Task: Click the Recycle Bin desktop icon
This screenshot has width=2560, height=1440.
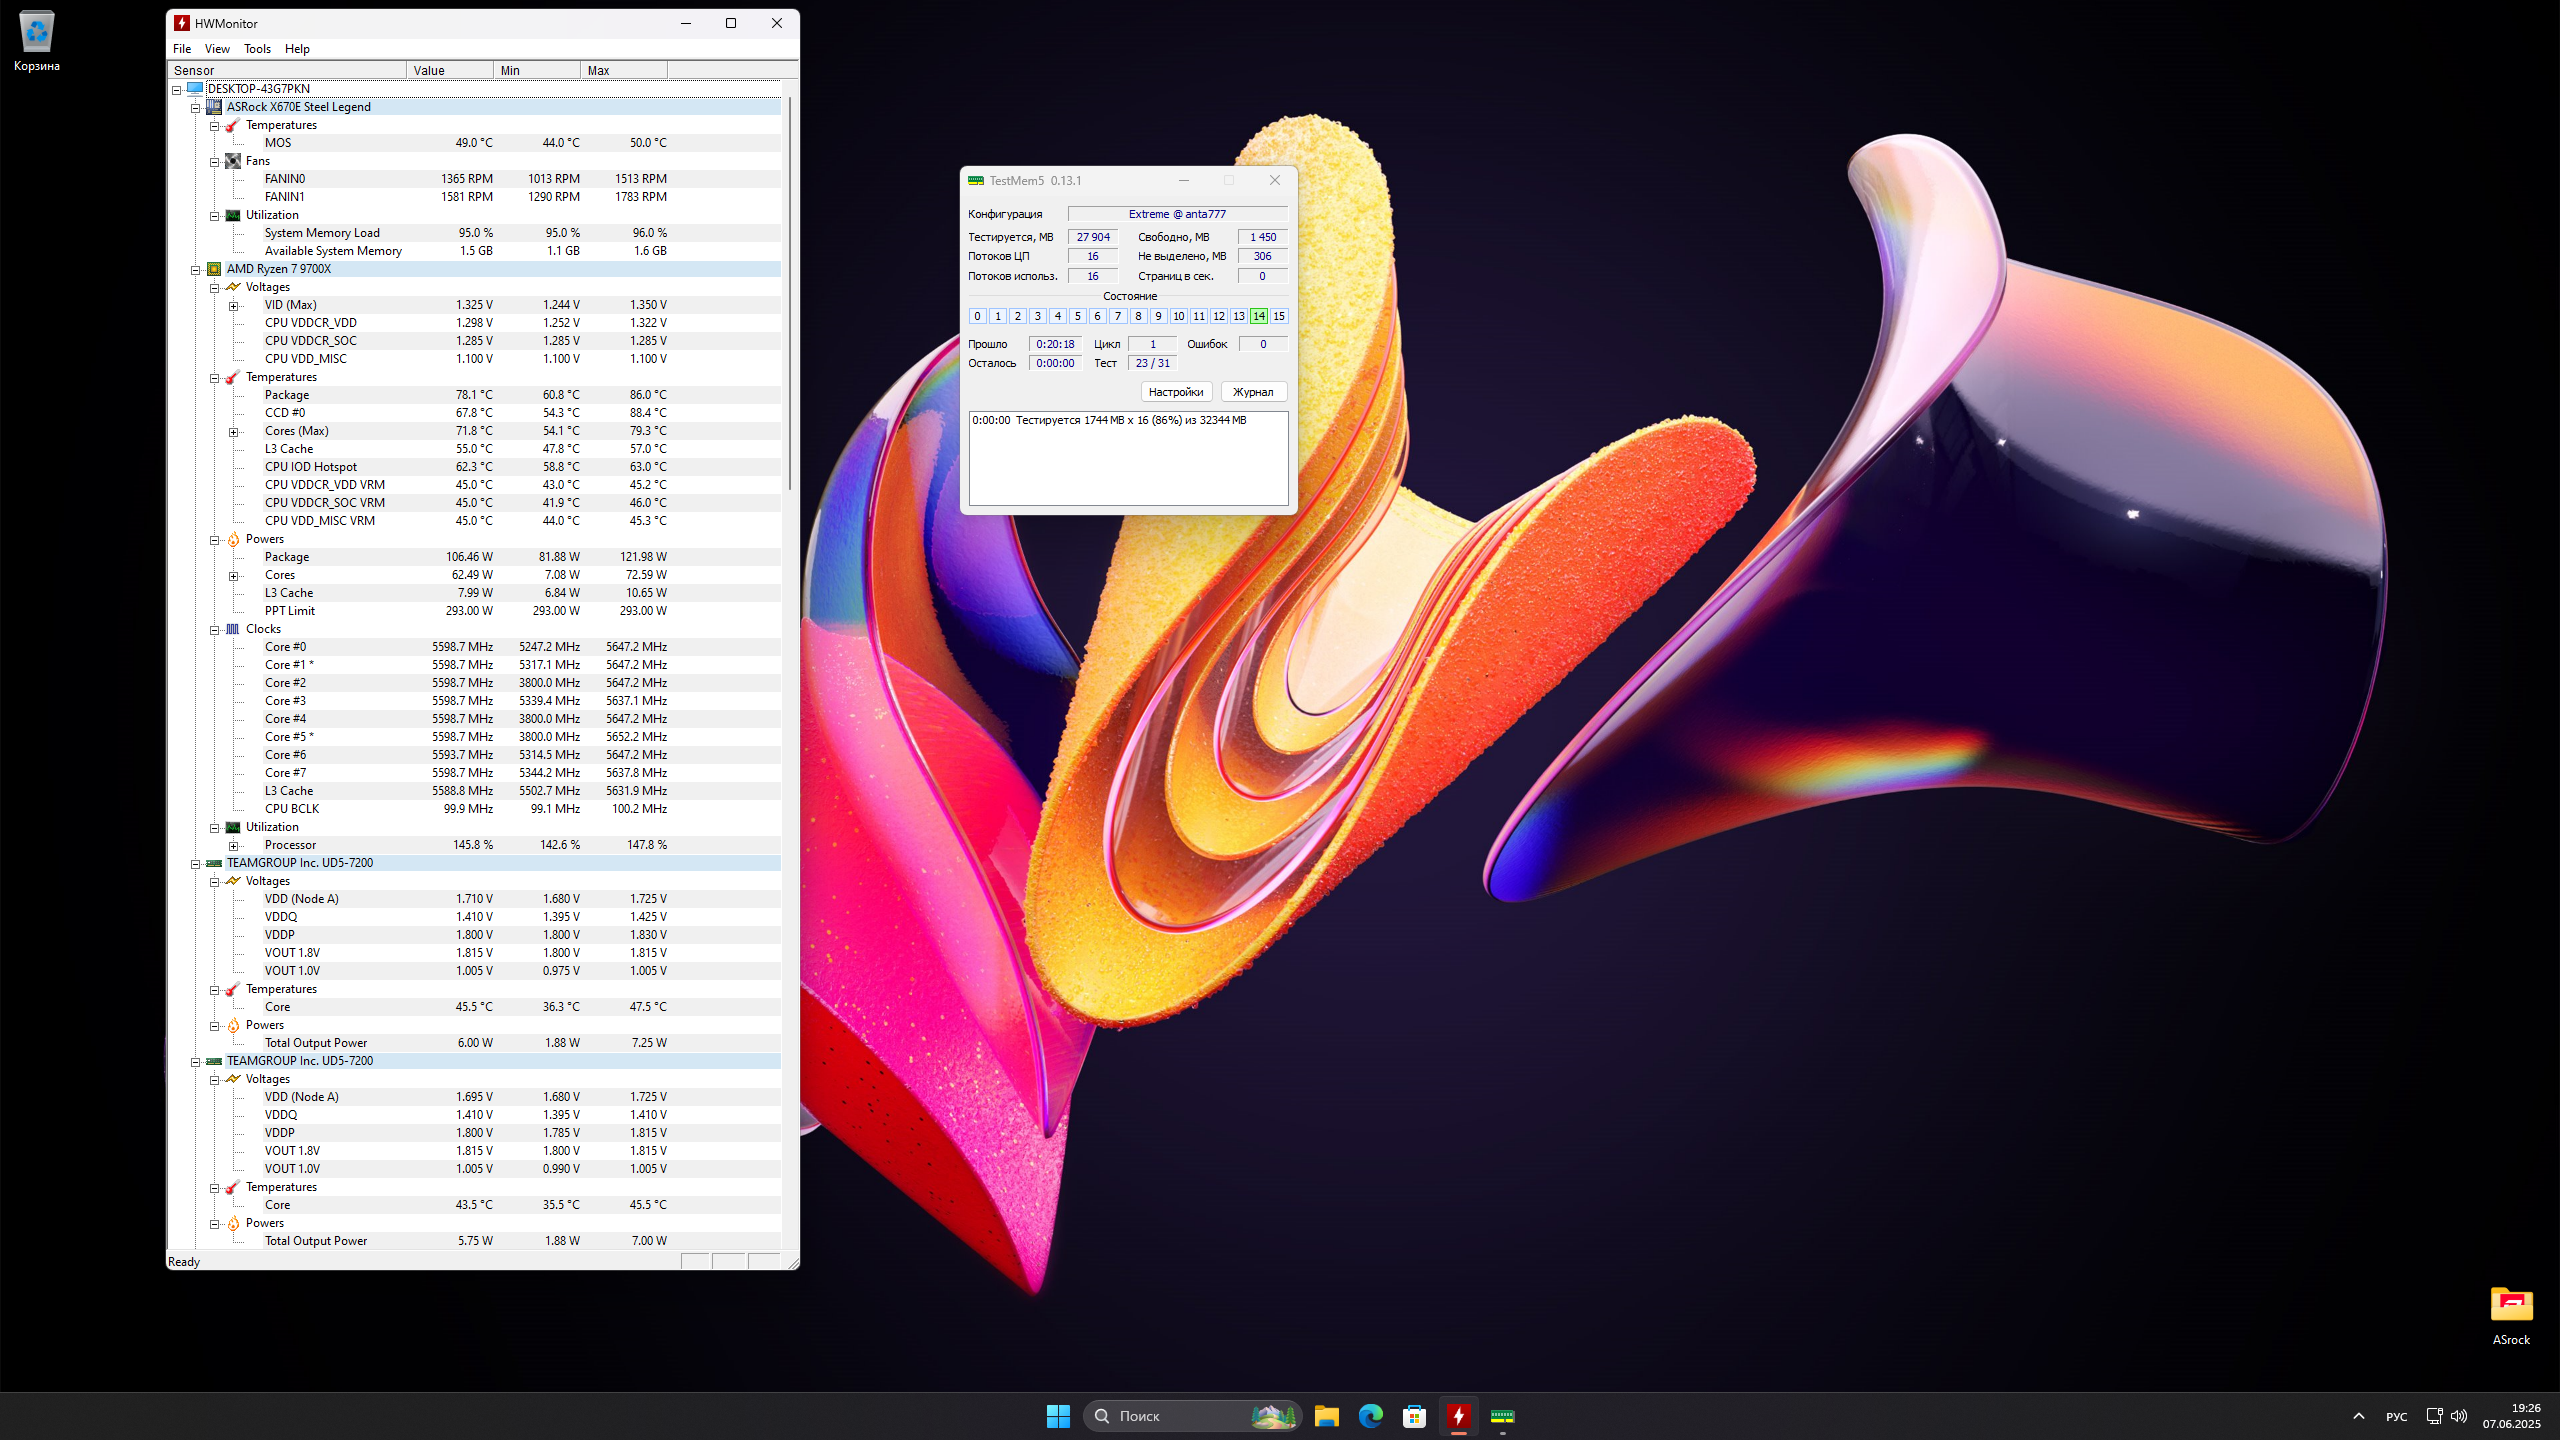Action: [36, 33]
